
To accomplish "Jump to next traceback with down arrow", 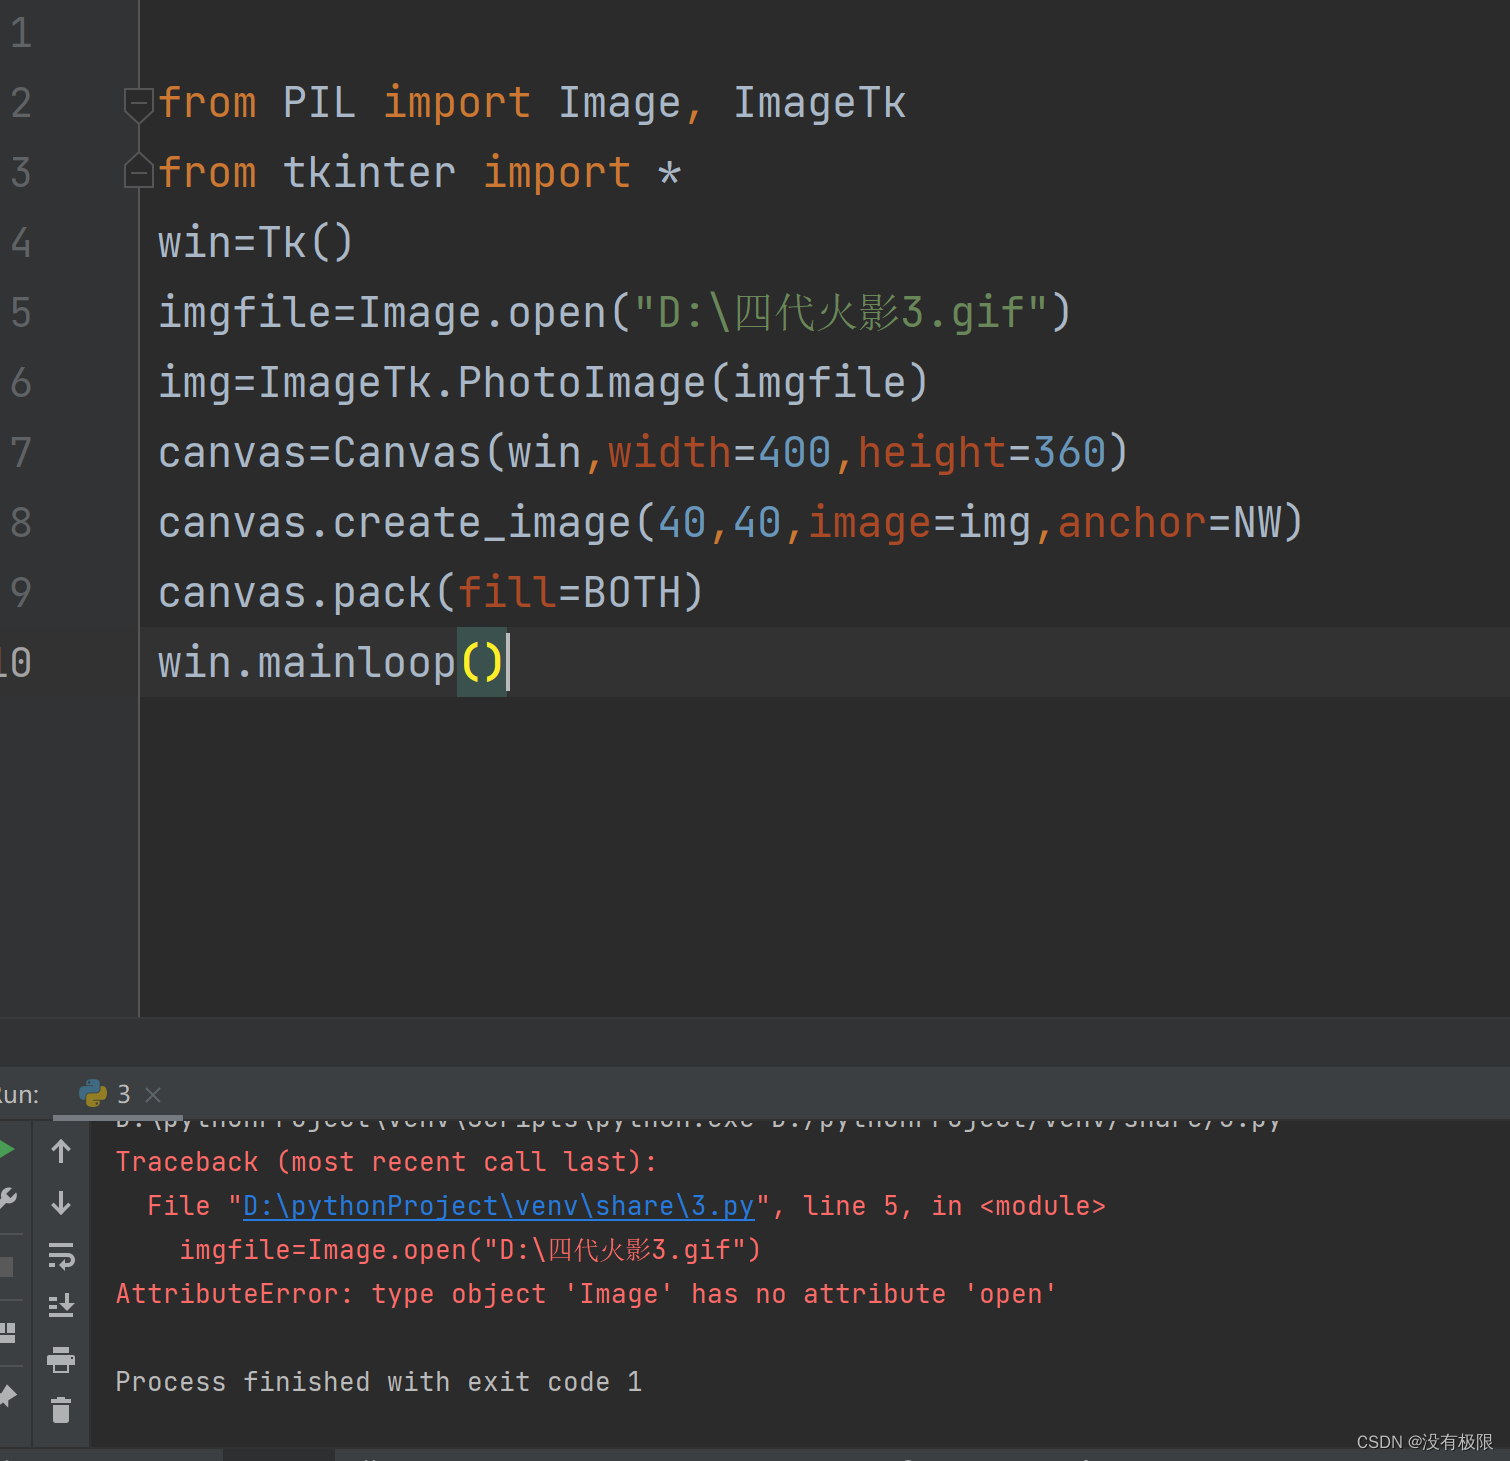I will point(61,1201).
